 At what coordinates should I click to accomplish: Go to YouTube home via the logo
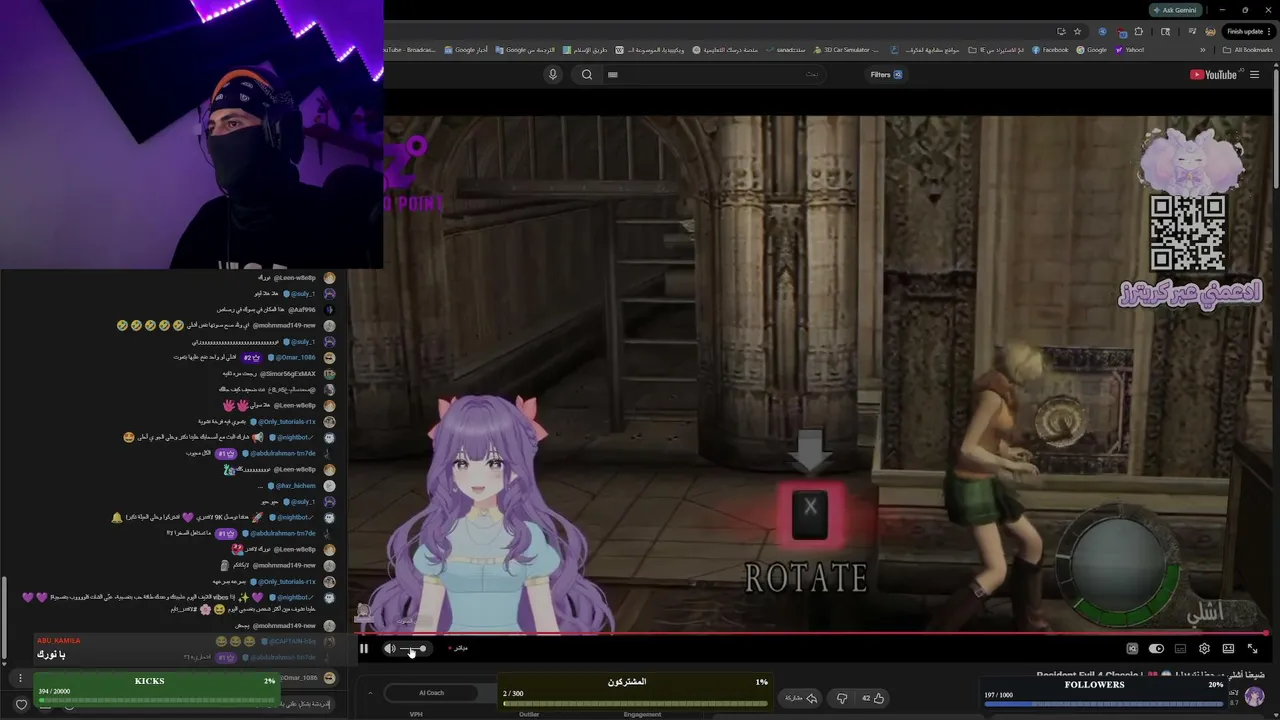1213,75
